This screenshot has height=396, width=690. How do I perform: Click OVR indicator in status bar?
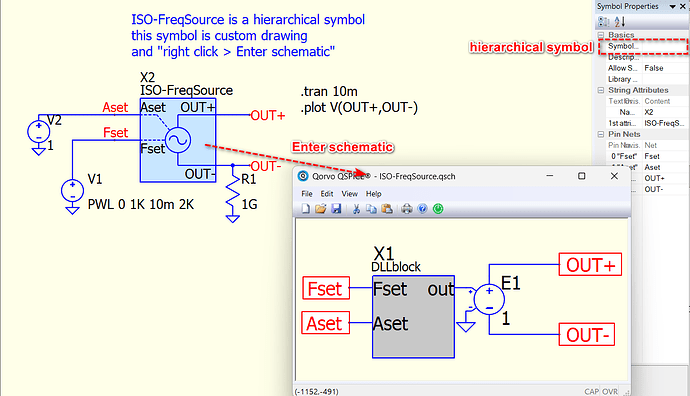(610, 391)
